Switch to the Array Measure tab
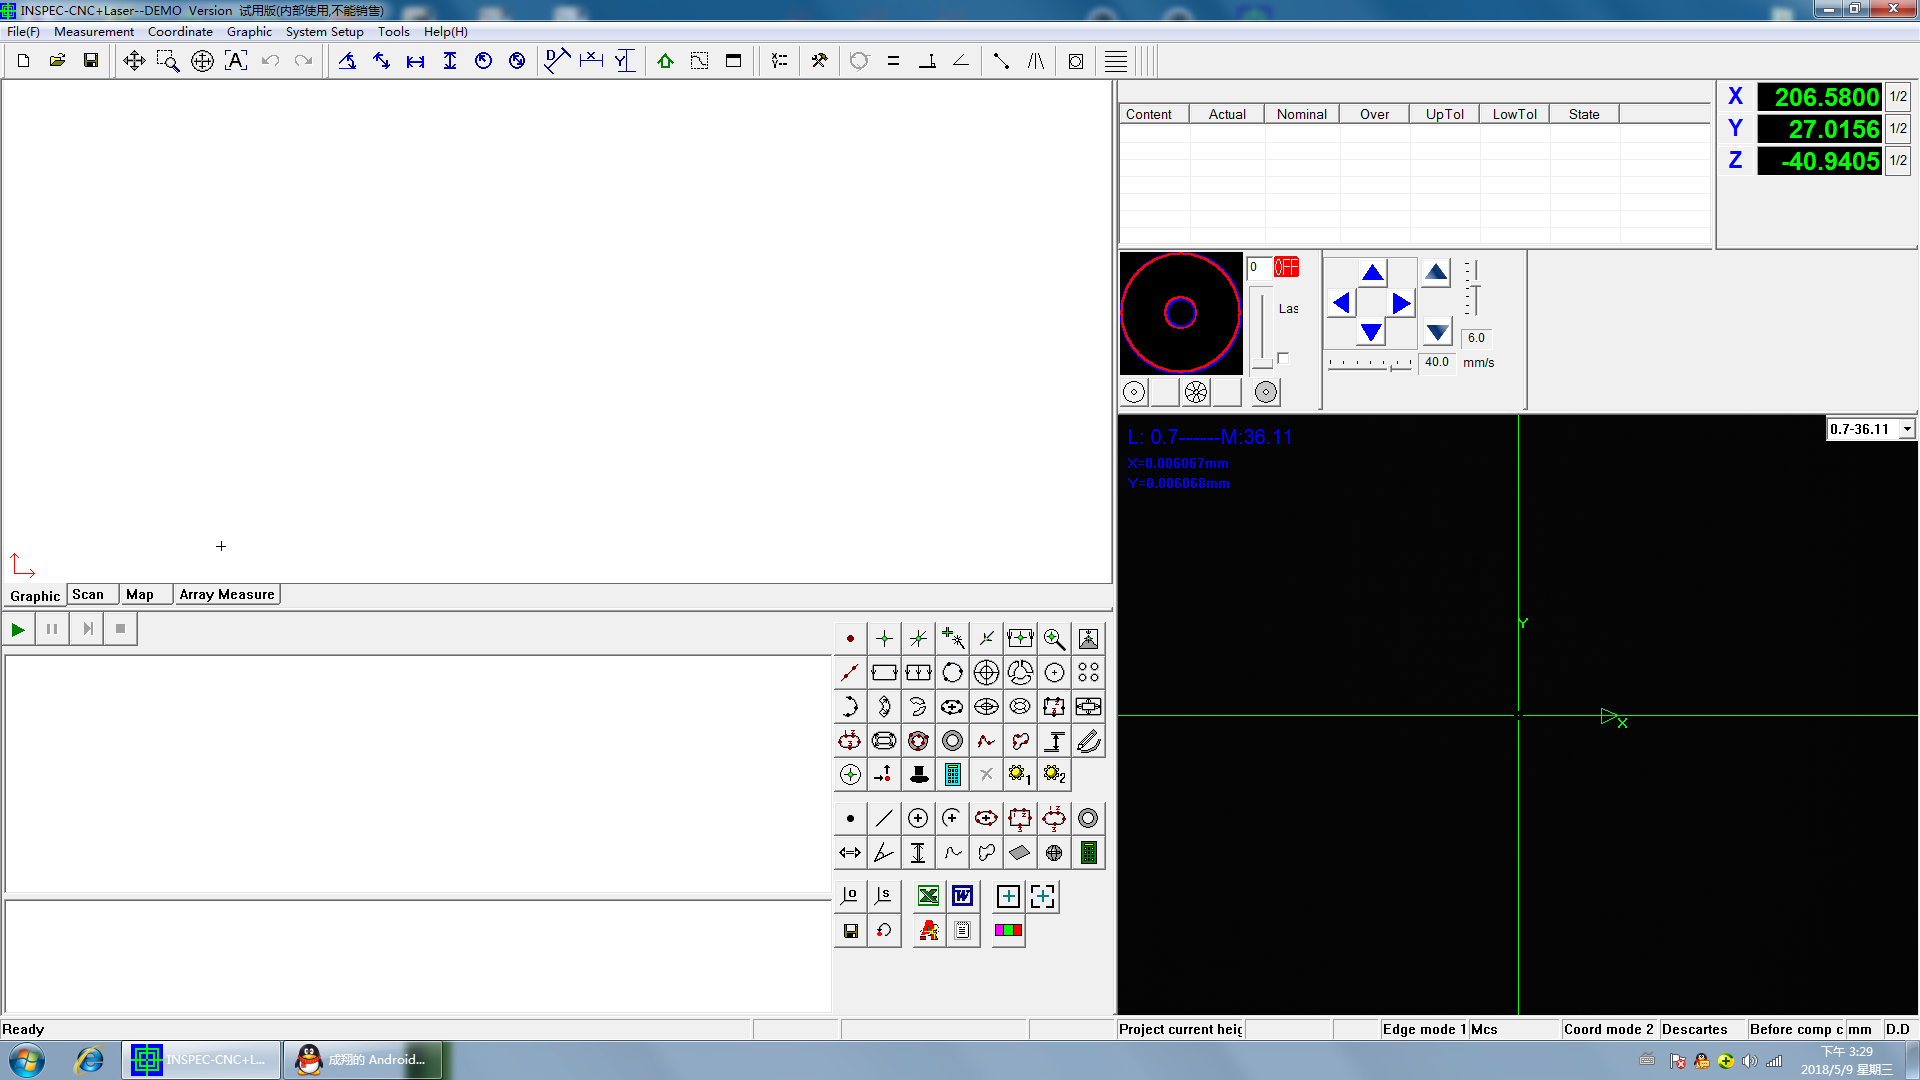This screenshot has height=1080, width=1920. click(x=227, y=594)
